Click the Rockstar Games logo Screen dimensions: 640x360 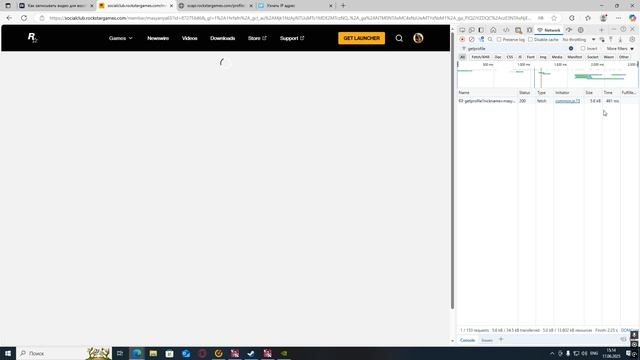[x=32, y=38]
